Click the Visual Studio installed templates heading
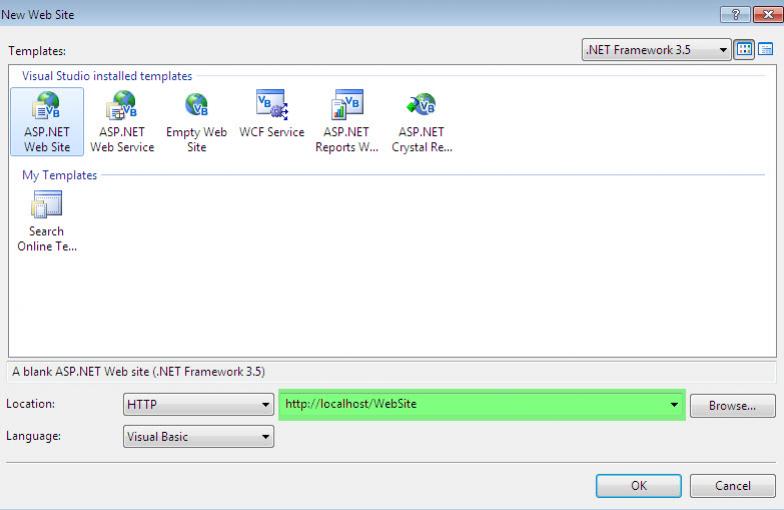The height and width of the screenshot is (510, 784). click(107, 76)
